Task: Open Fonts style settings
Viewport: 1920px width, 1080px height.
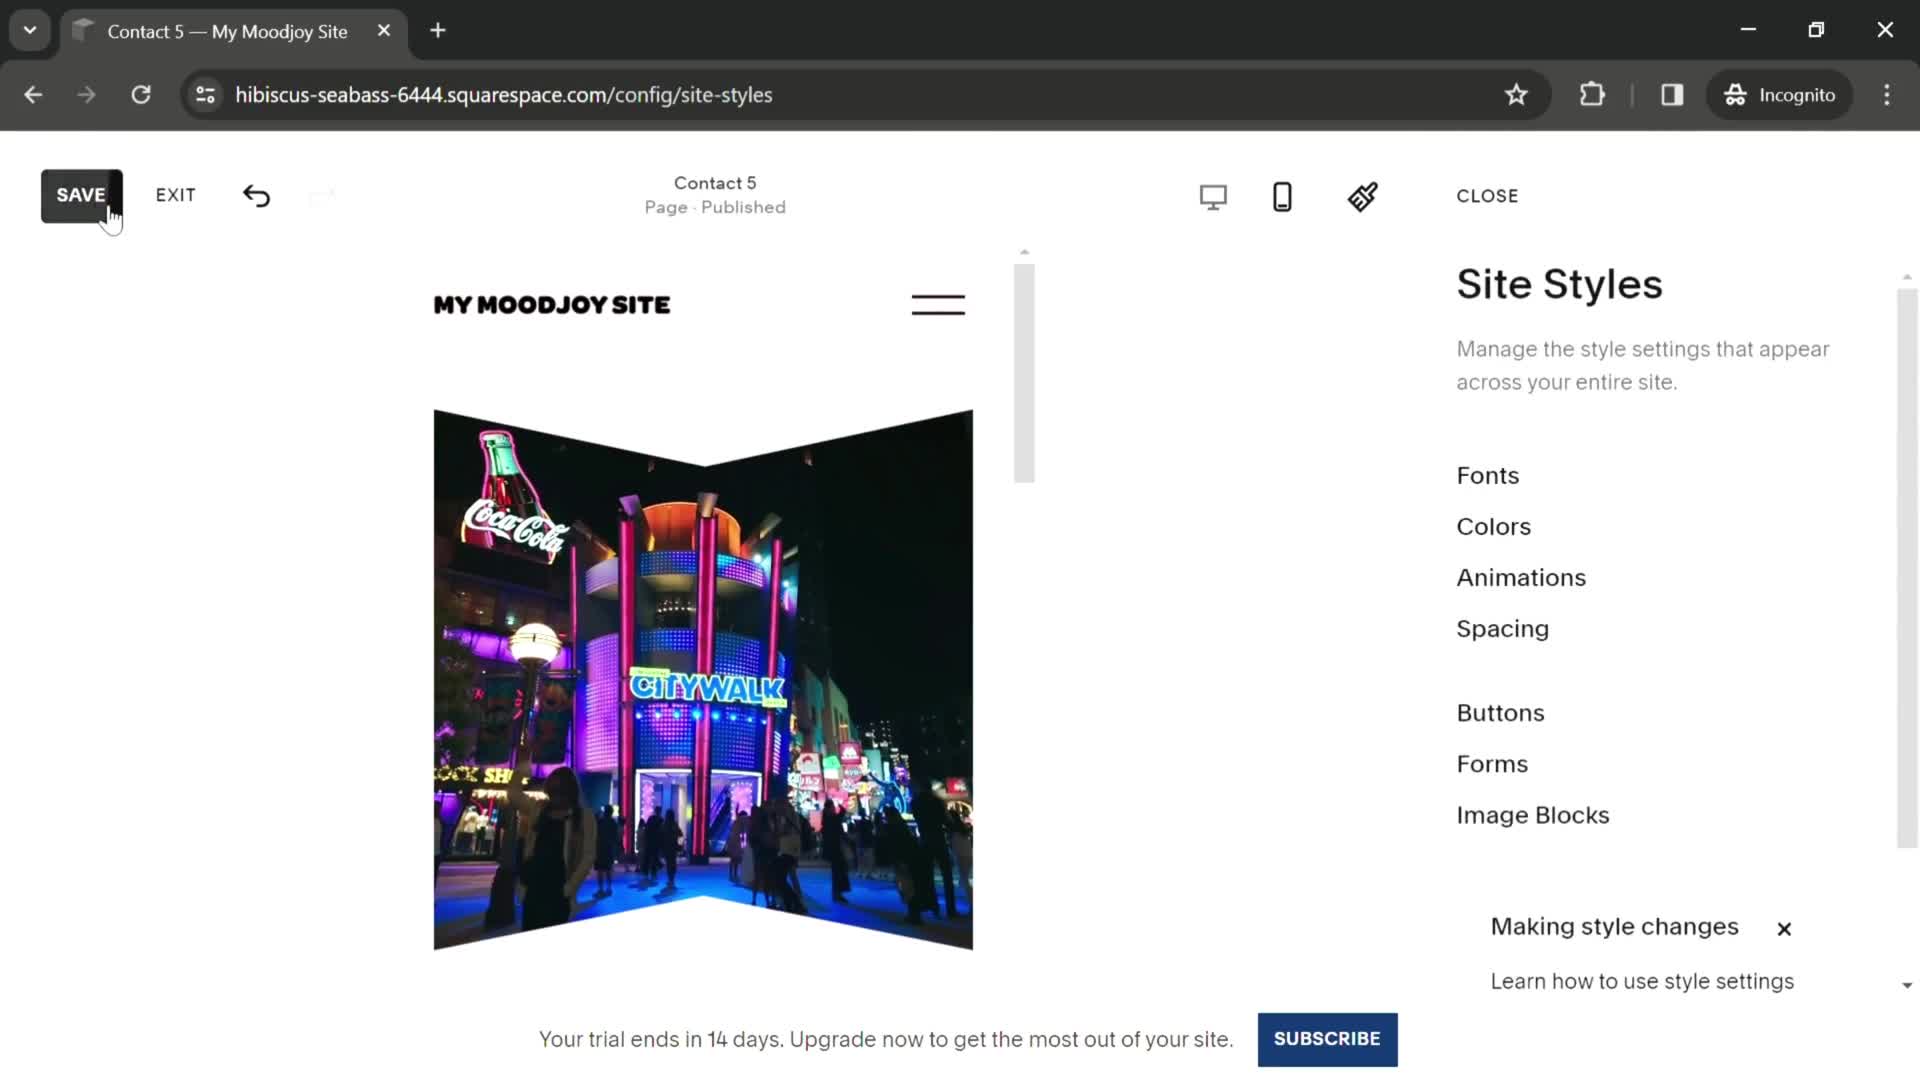Action: (1487, 476)
